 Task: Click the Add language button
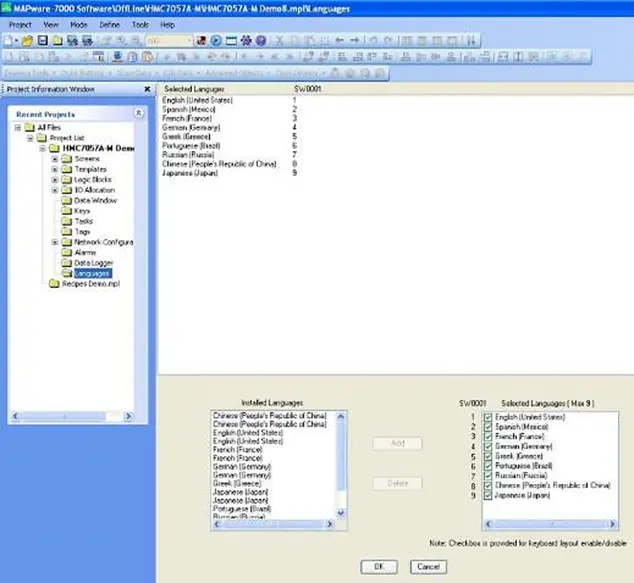(x=397, y=444)
